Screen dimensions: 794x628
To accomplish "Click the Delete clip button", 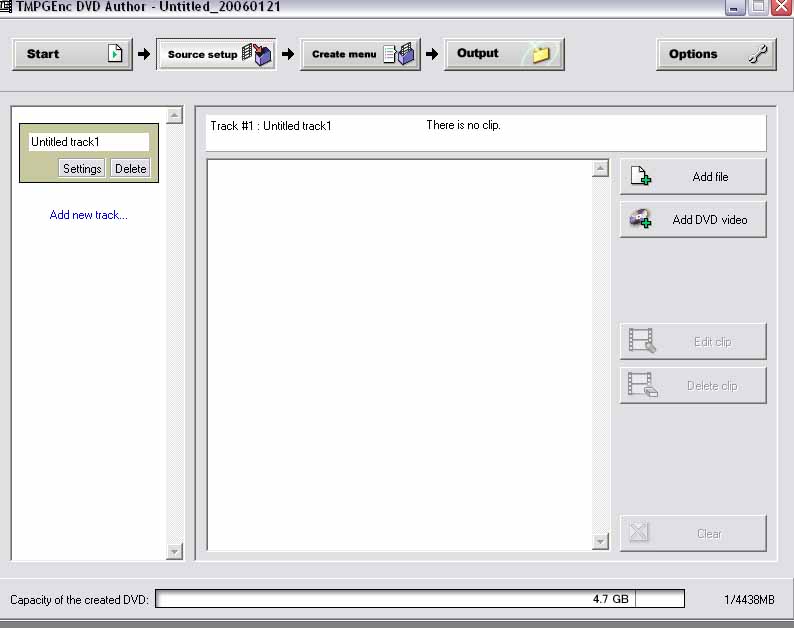I will (693, 385).
